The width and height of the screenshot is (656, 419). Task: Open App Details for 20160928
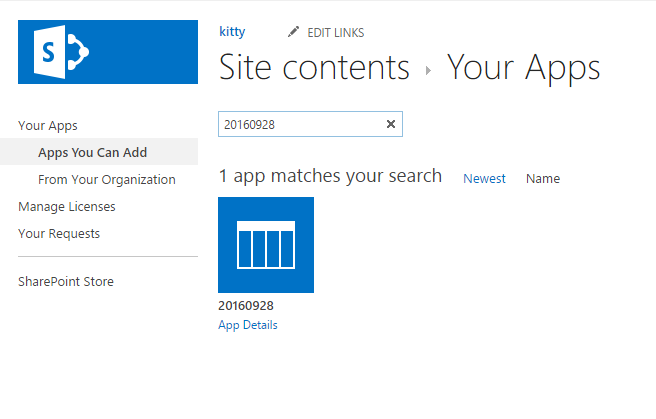click(248, 325)
